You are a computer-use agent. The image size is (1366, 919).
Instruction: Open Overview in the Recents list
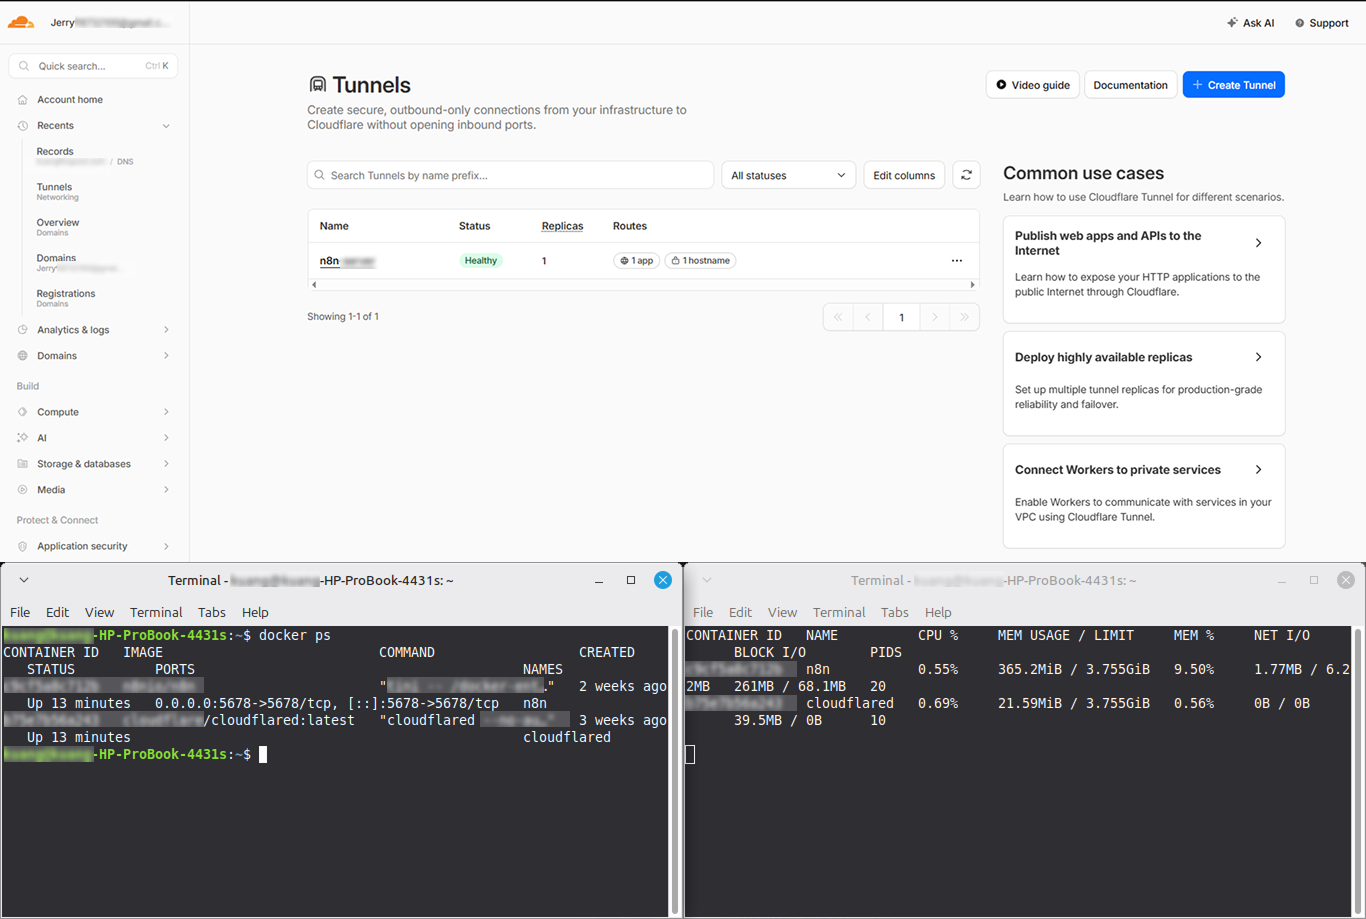coord(58,227)
